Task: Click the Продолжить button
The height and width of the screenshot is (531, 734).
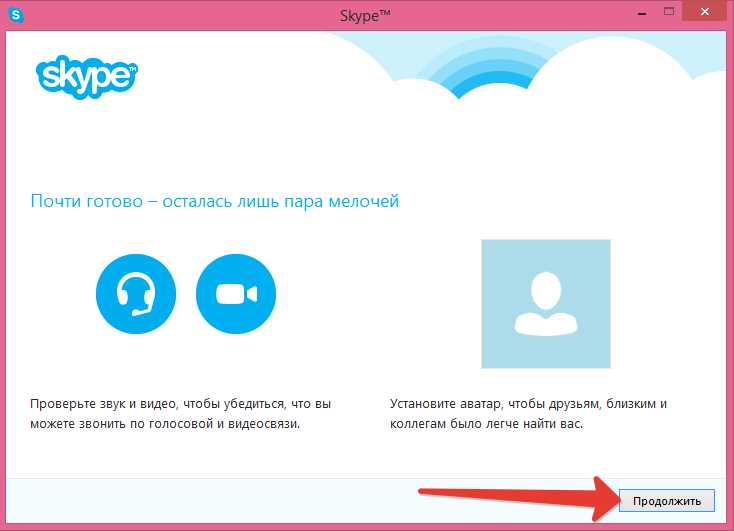Action: tap(667, 501)
